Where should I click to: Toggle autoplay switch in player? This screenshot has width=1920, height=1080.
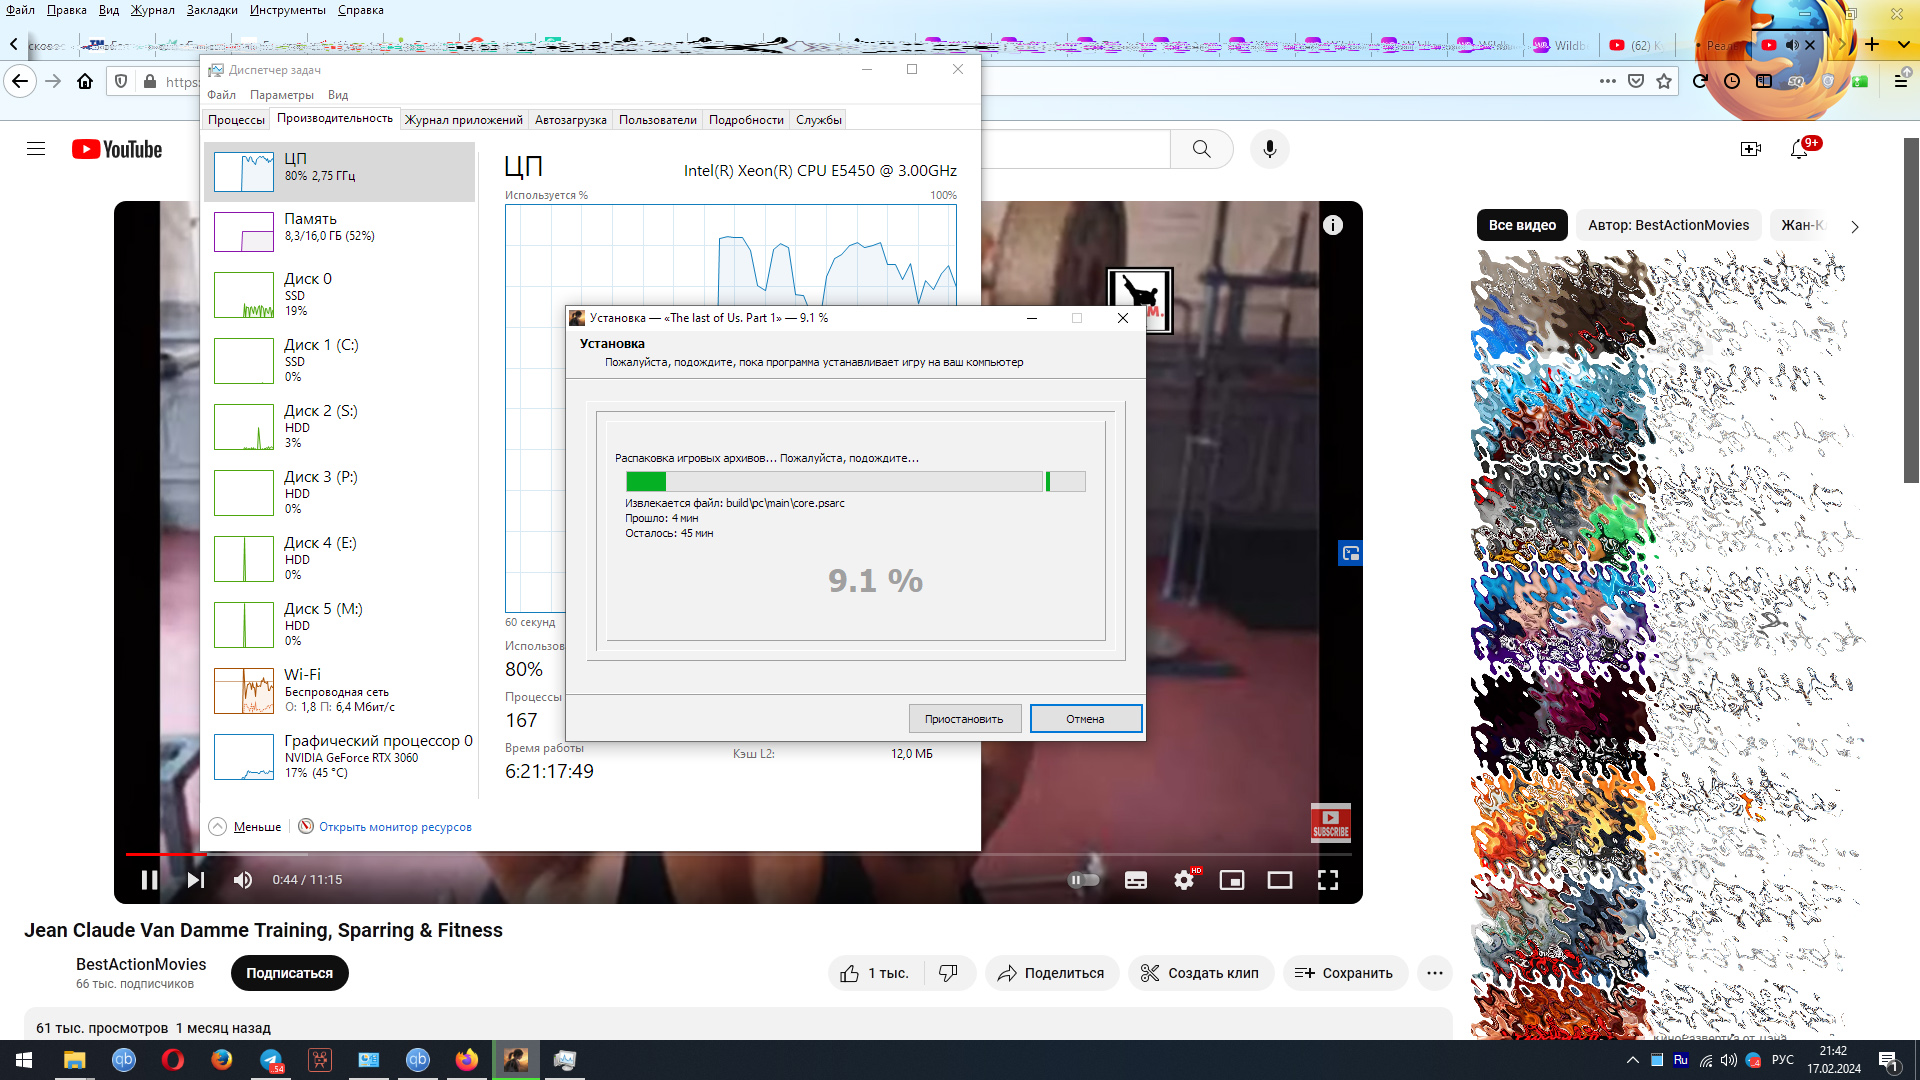point(1084,880)
